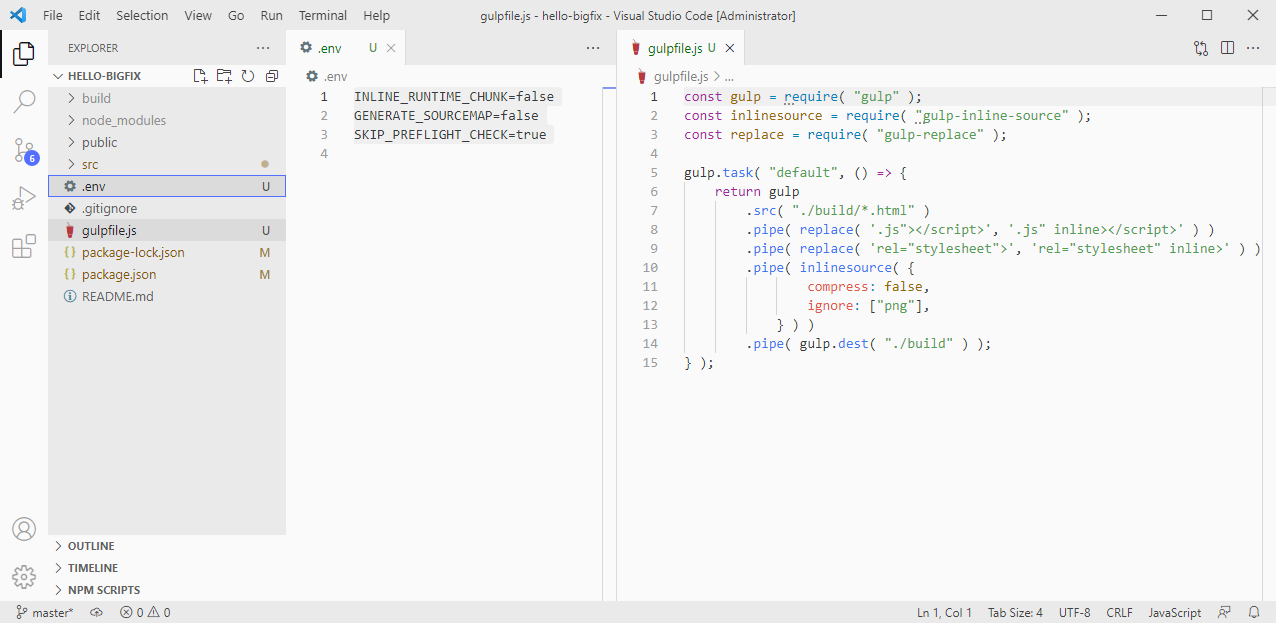Open README.md from the Explorer
The width and height of the screenshot is (1276, 623).
tap(167, 296)
